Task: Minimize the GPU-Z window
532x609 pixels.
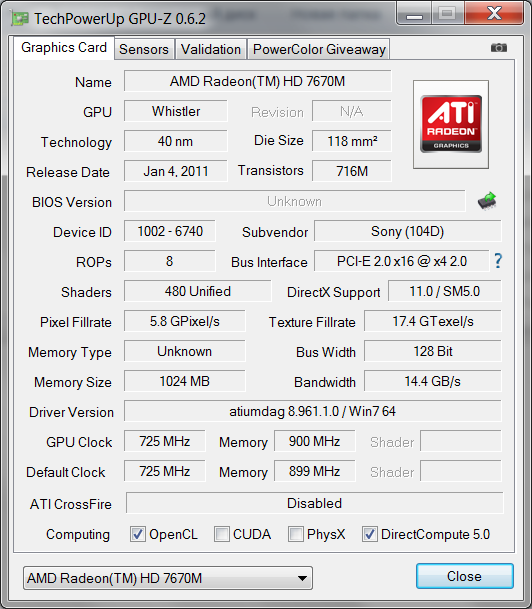Action: (414, 13)
